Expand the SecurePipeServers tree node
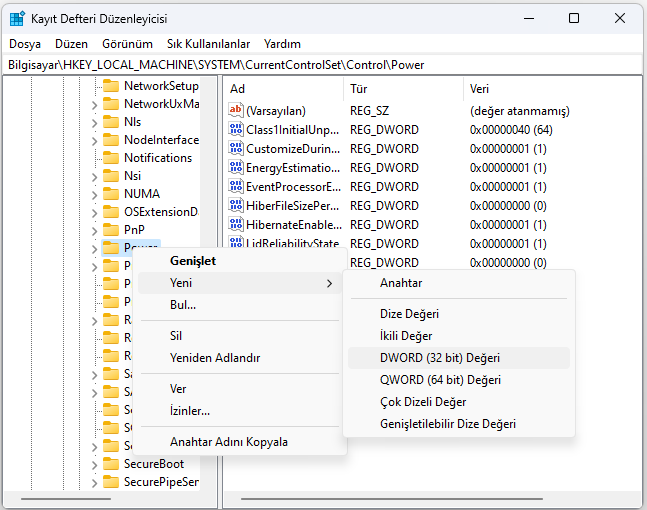Viewport: 647px width, 510px height. click(94, 482)
